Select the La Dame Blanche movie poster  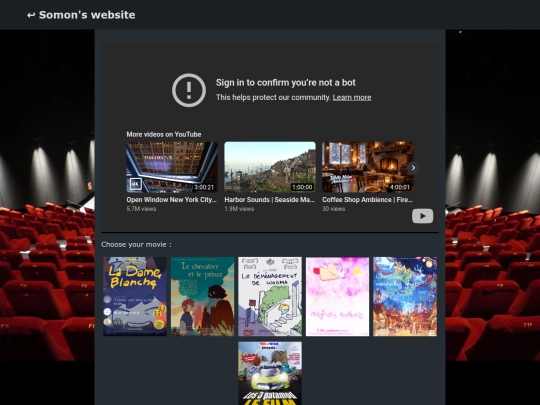point(135,297)
